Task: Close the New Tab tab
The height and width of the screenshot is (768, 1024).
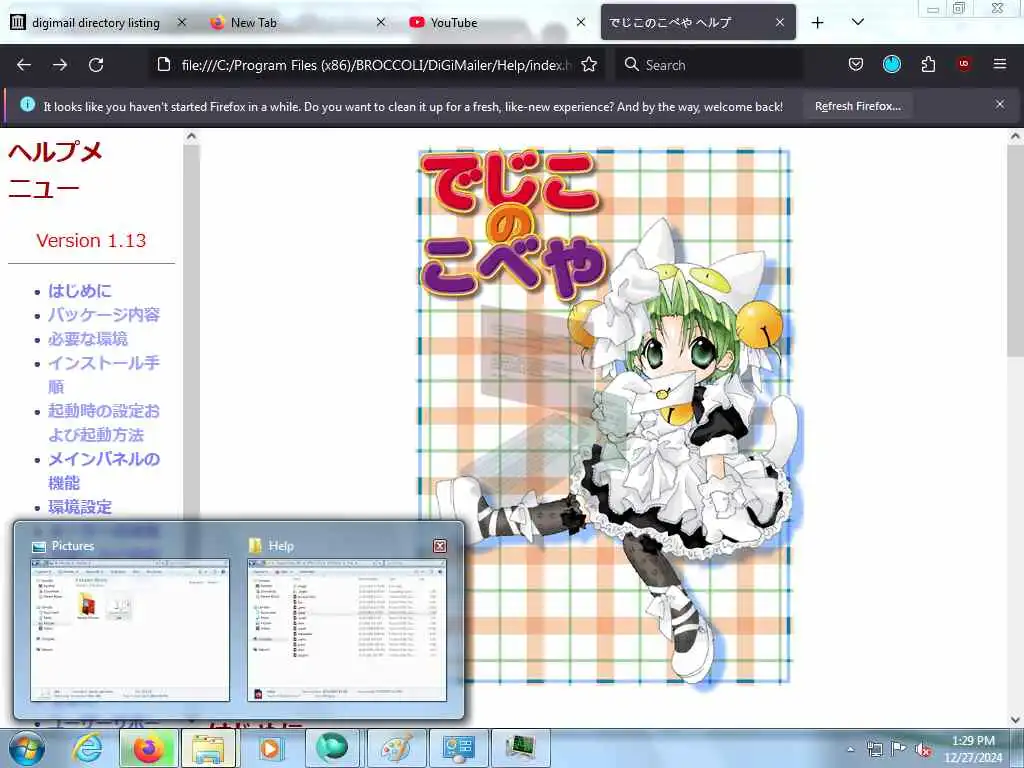Action: click(381, 22)
